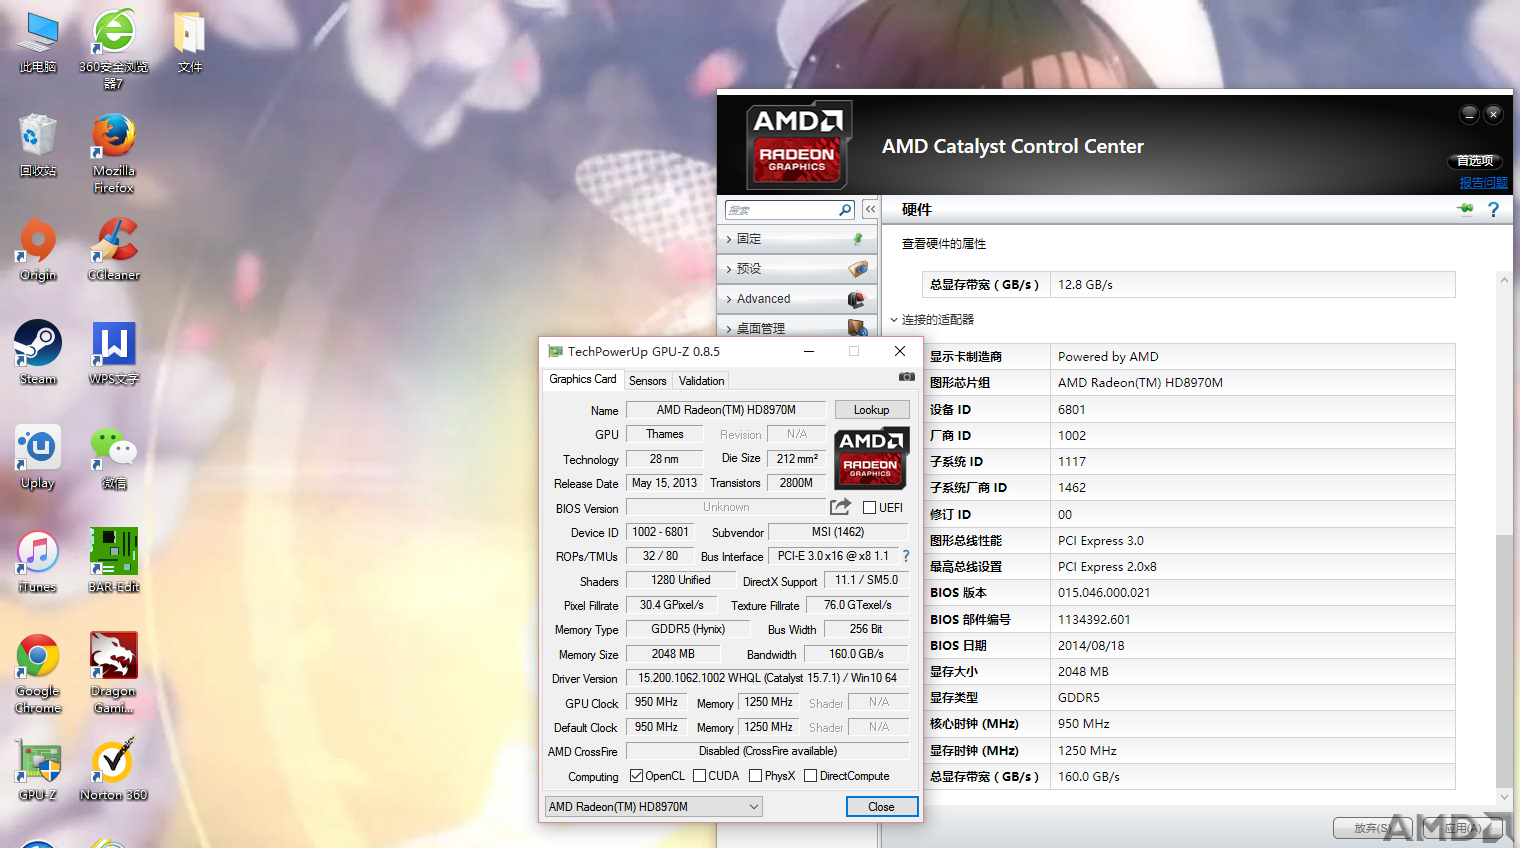Open the 微信 WeChat desktop icon
Image resolution: width=1520 pixels, height=848 pixels.
114,458
